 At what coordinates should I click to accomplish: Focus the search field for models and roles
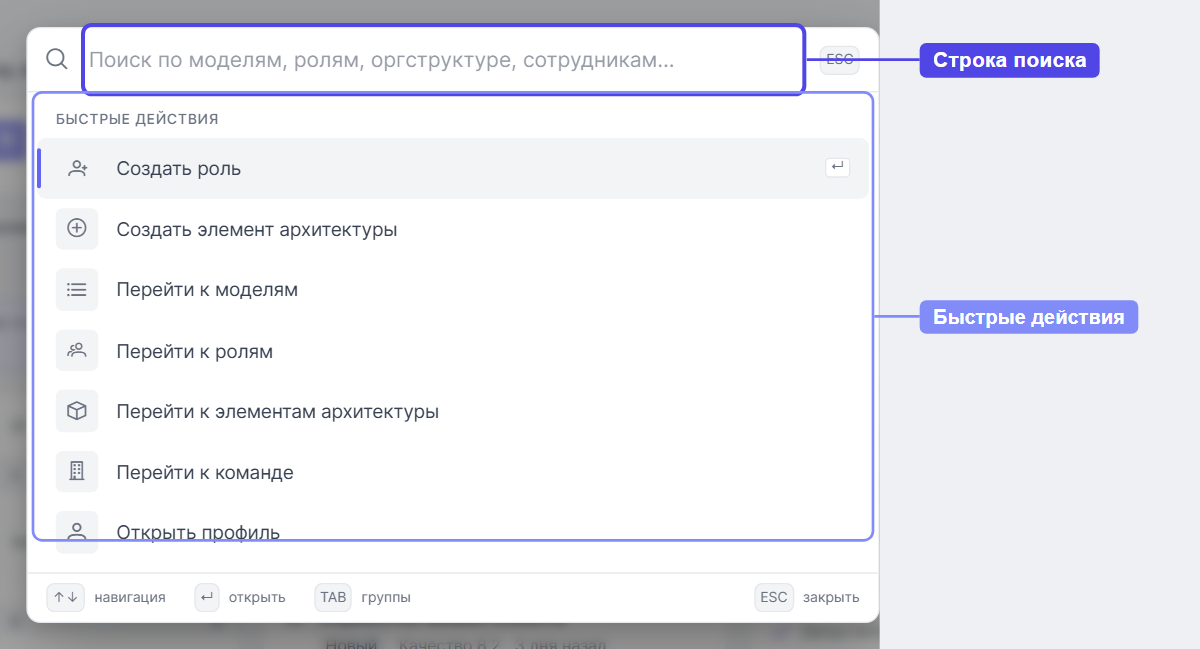tap(443, 60)
